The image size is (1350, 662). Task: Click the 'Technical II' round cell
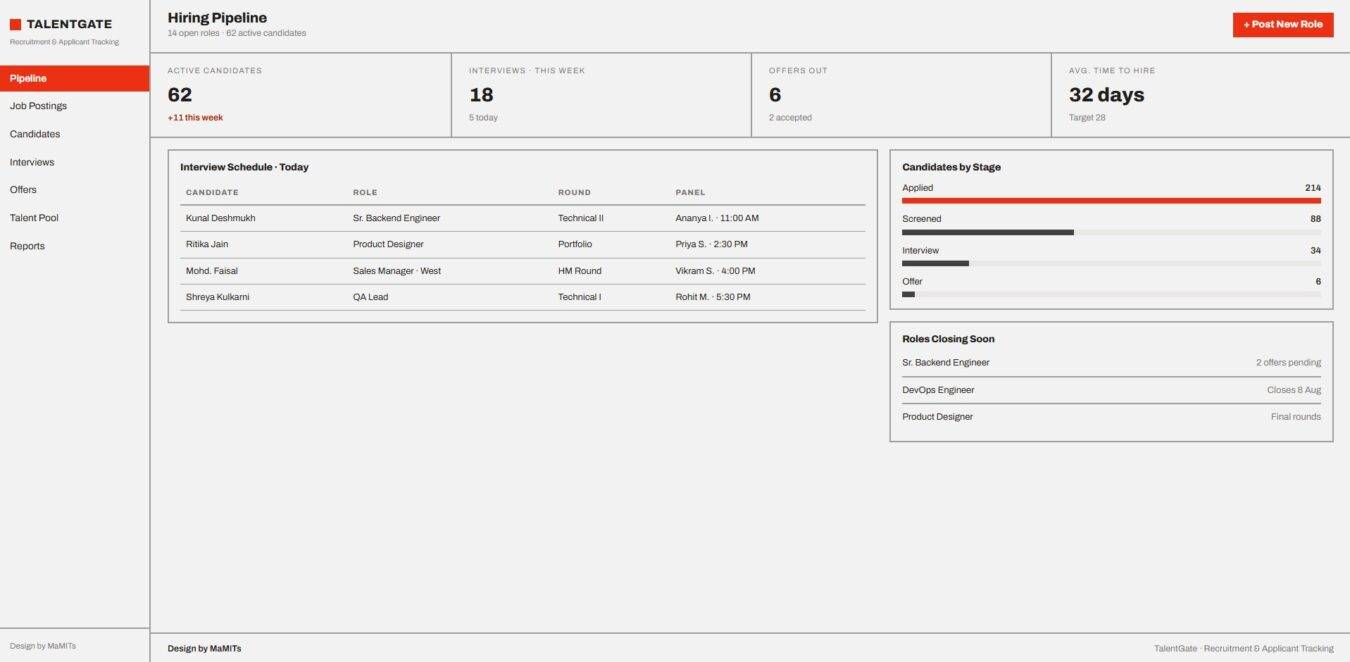click(581, 218)
